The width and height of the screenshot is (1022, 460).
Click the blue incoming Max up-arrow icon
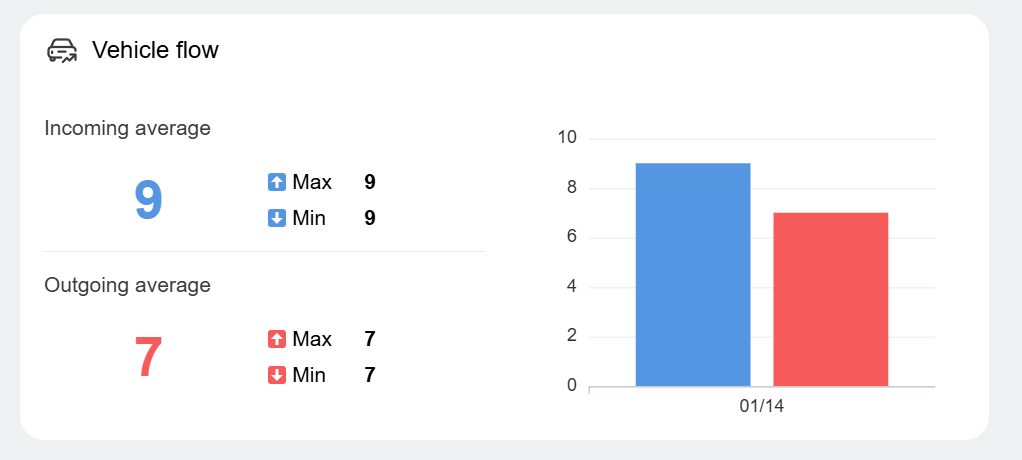point(277,182)
